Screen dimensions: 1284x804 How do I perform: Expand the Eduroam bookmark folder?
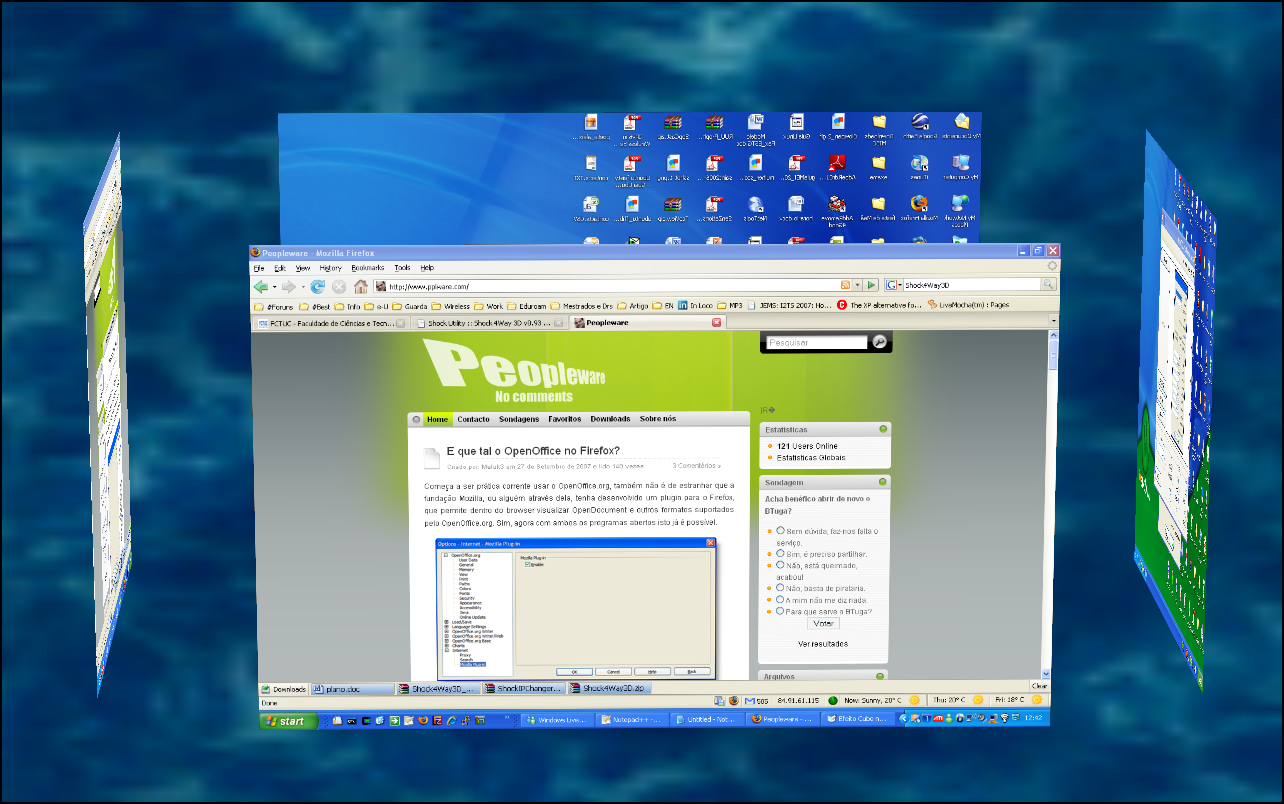coord(525,305)
